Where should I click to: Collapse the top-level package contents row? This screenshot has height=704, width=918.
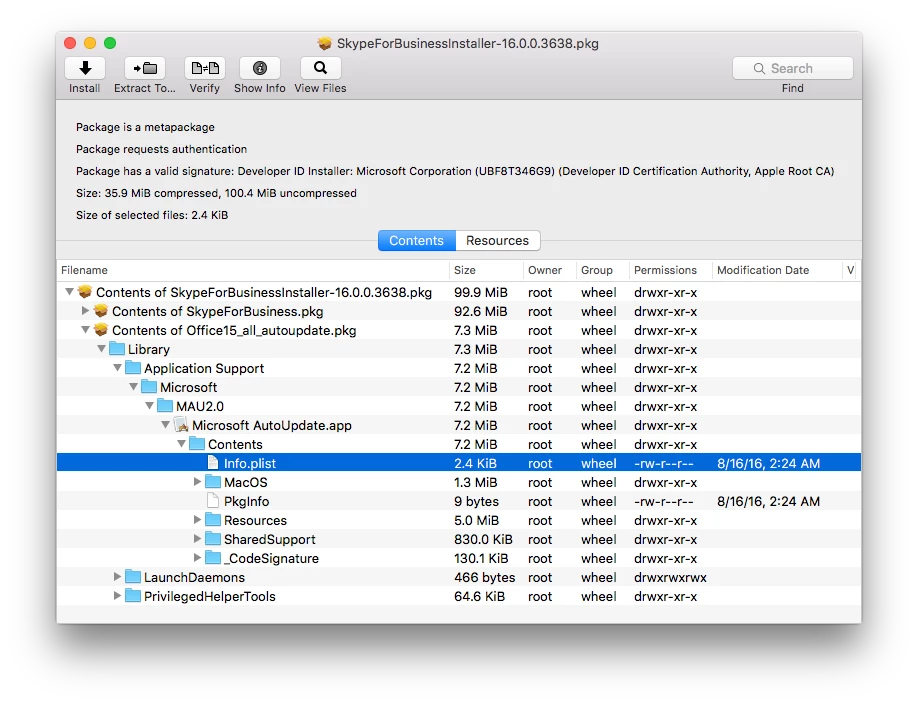69,292
